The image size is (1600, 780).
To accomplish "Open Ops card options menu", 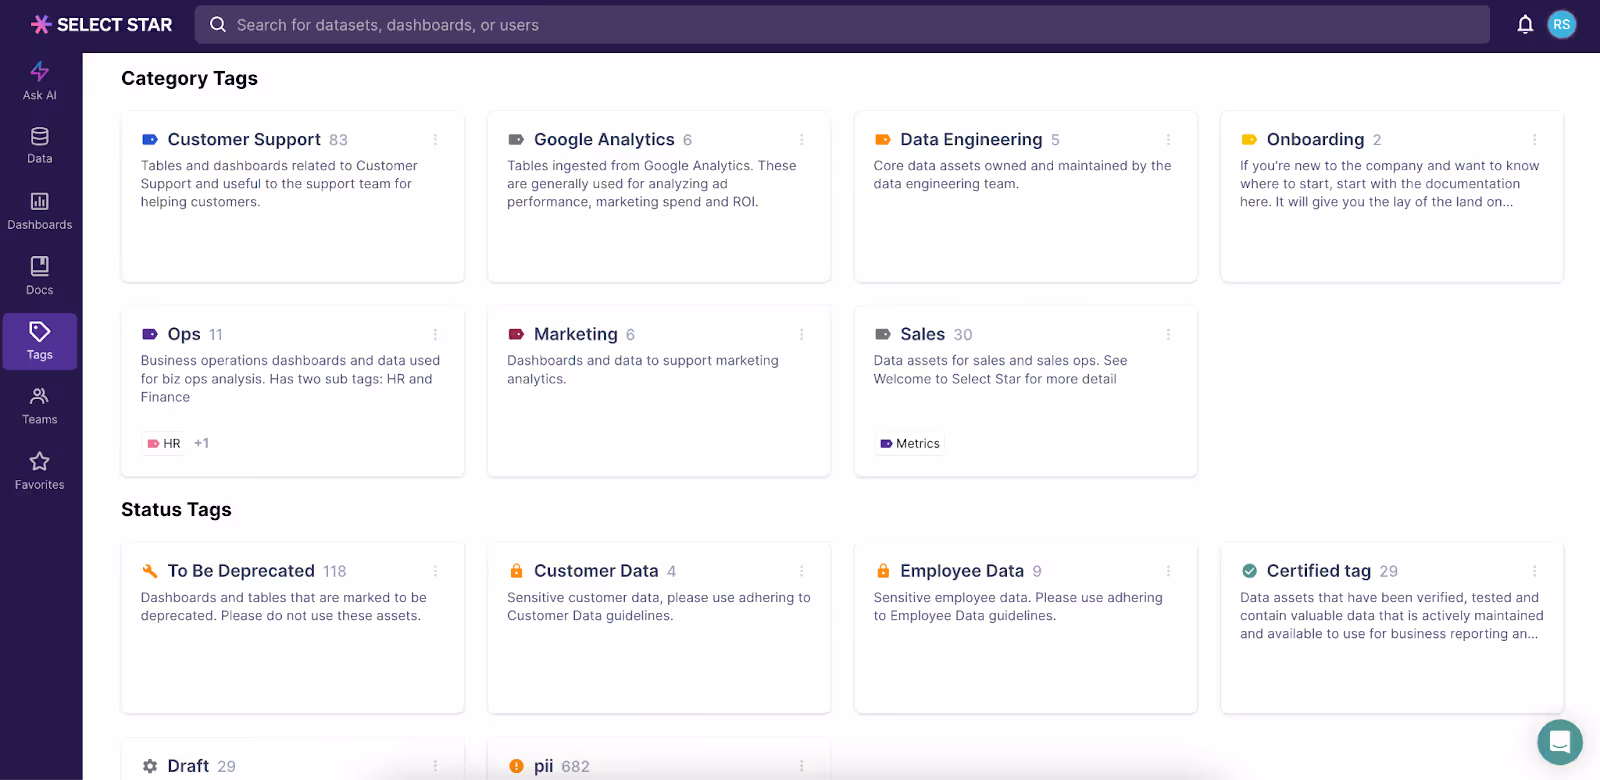I will [435, 334].
